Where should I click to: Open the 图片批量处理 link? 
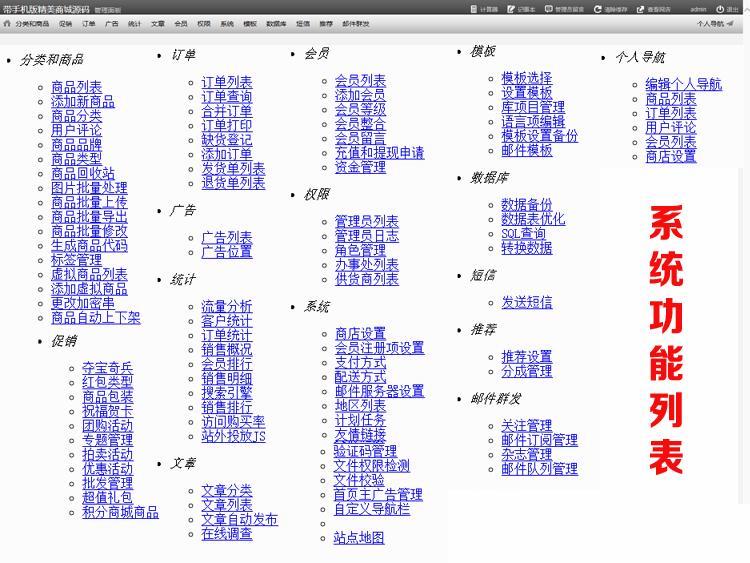point(89,188)
